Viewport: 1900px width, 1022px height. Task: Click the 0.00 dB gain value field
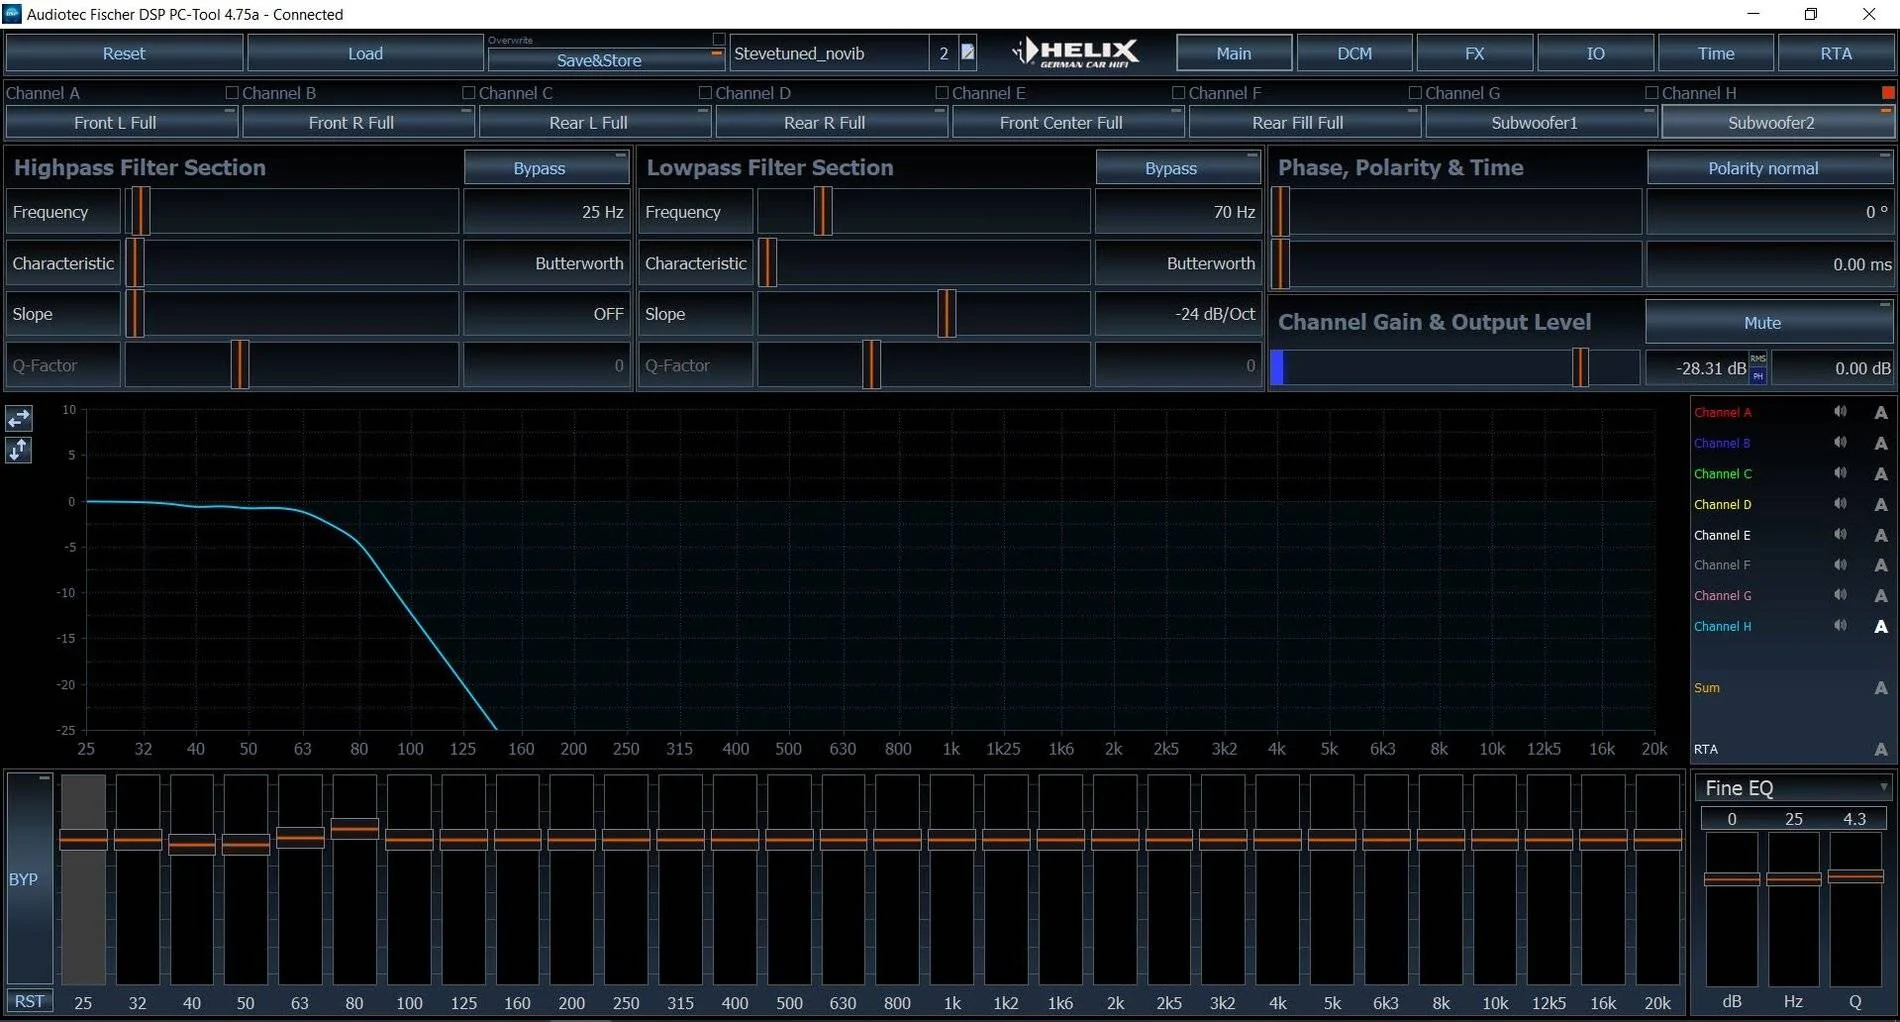tap(1832, 368)
